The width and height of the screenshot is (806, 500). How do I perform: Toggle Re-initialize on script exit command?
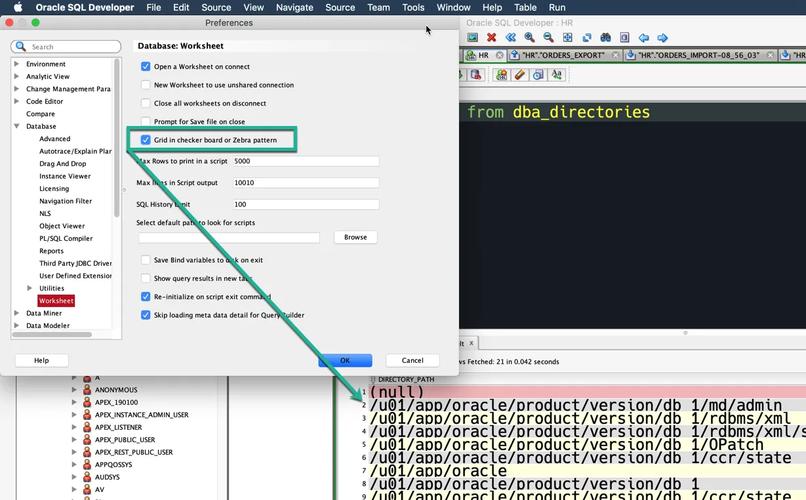coord(145,297)
